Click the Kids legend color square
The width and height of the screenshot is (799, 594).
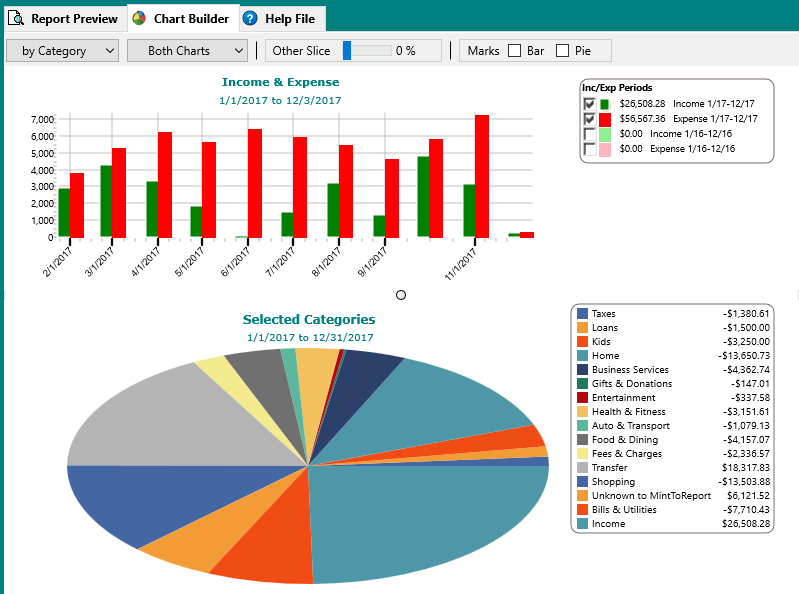pos(582,341)
